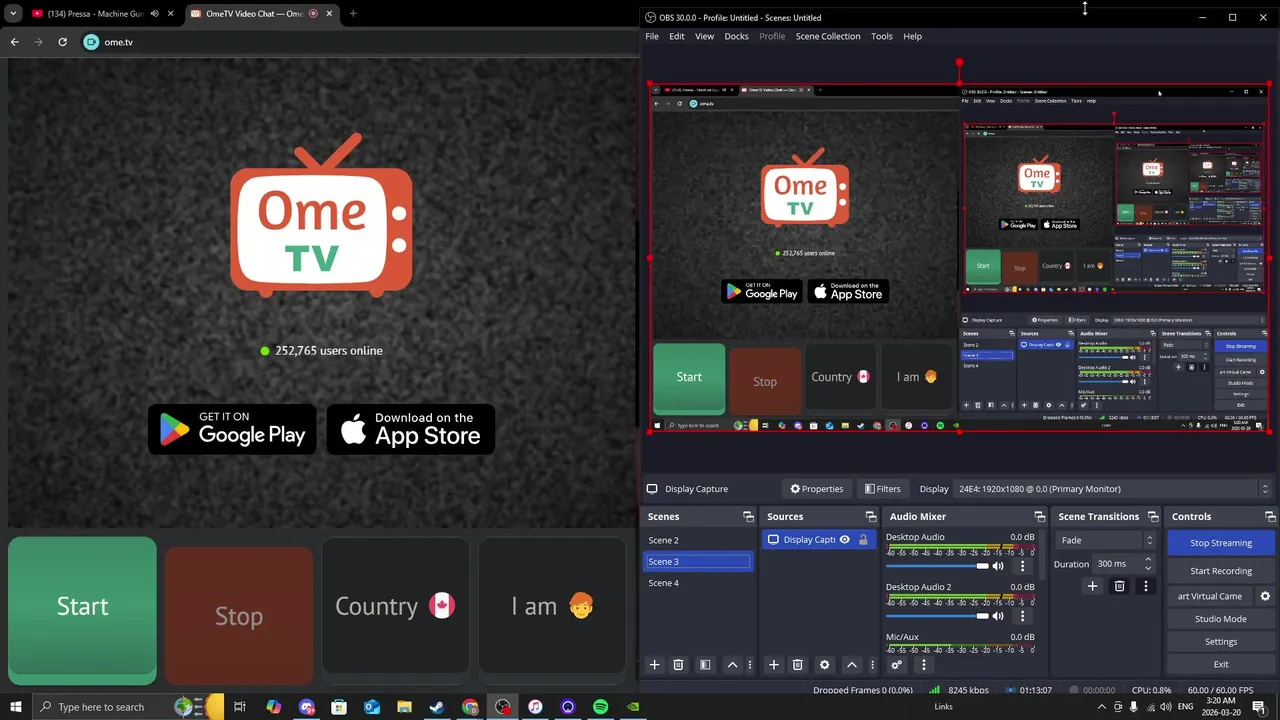The image size is (1280, 720).
Task: Move selected scene up
Action: (732, 665)
